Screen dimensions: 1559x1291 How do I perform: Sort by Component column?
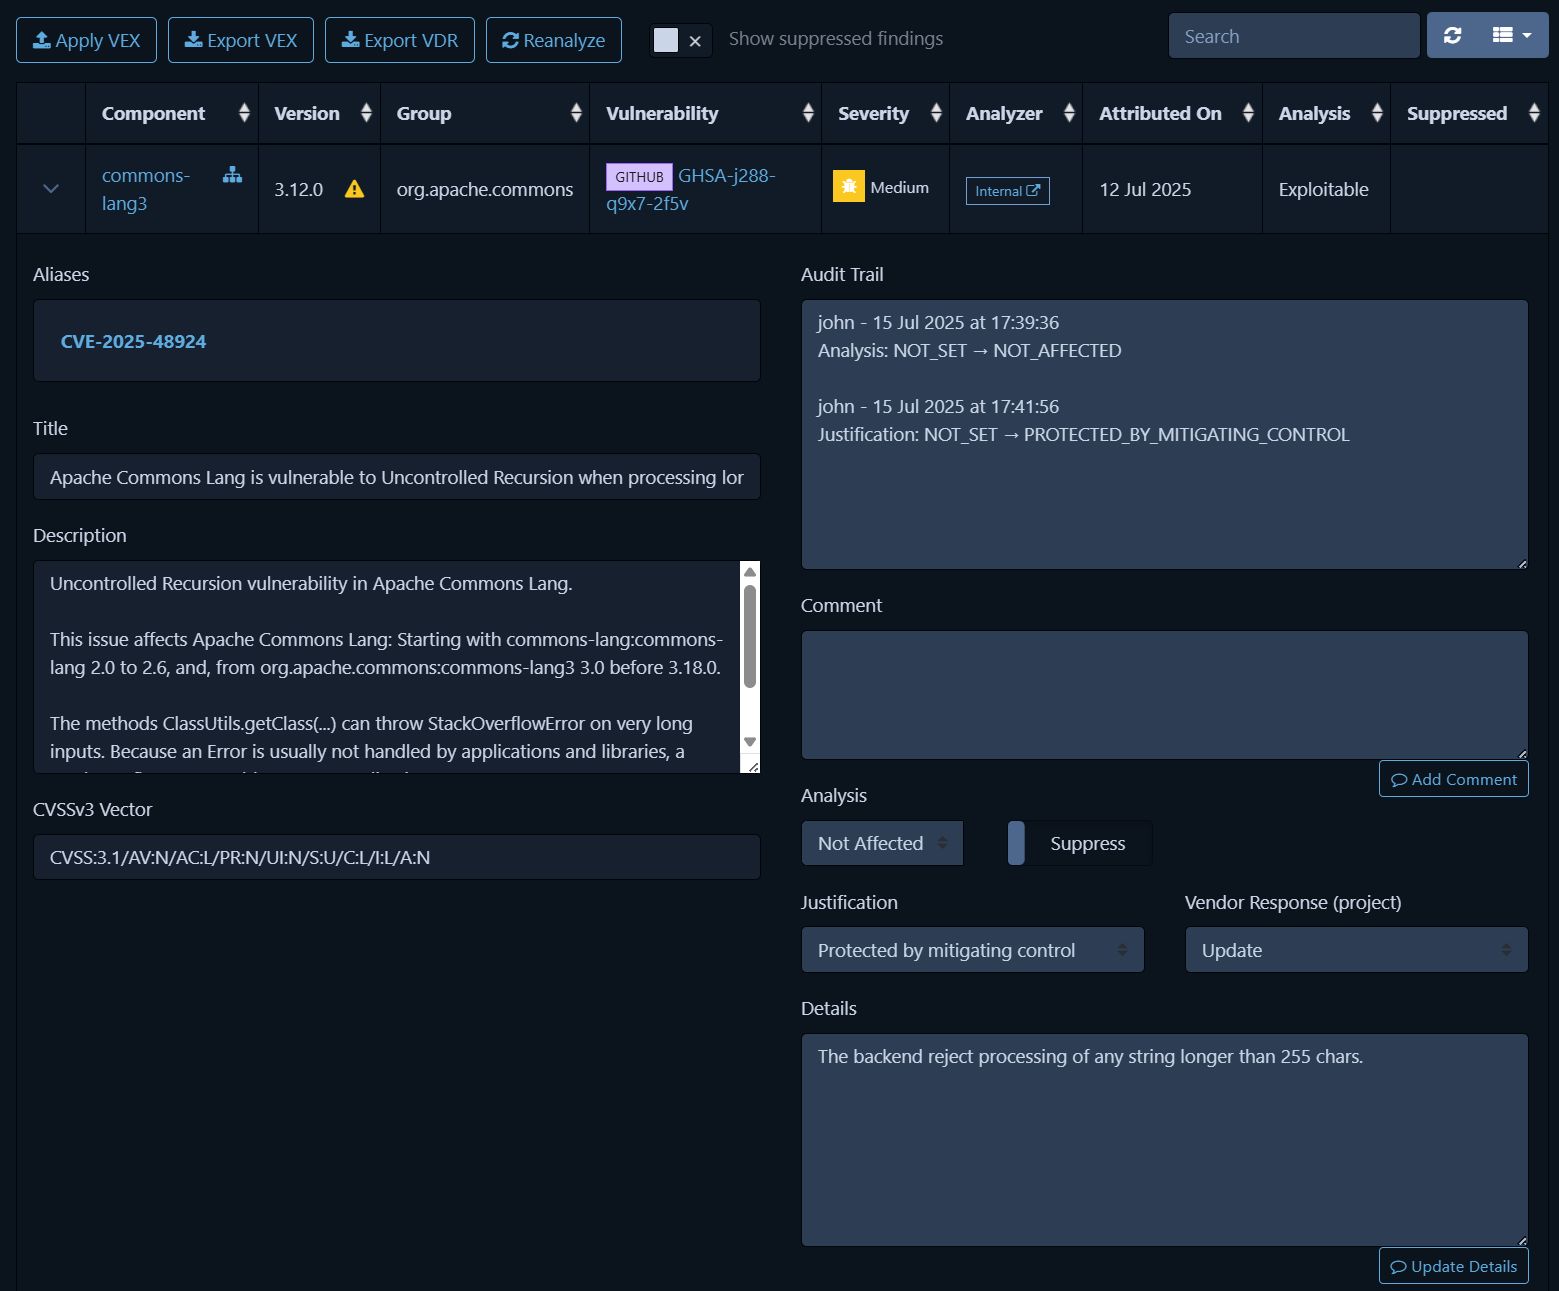(x=172, y=113)
